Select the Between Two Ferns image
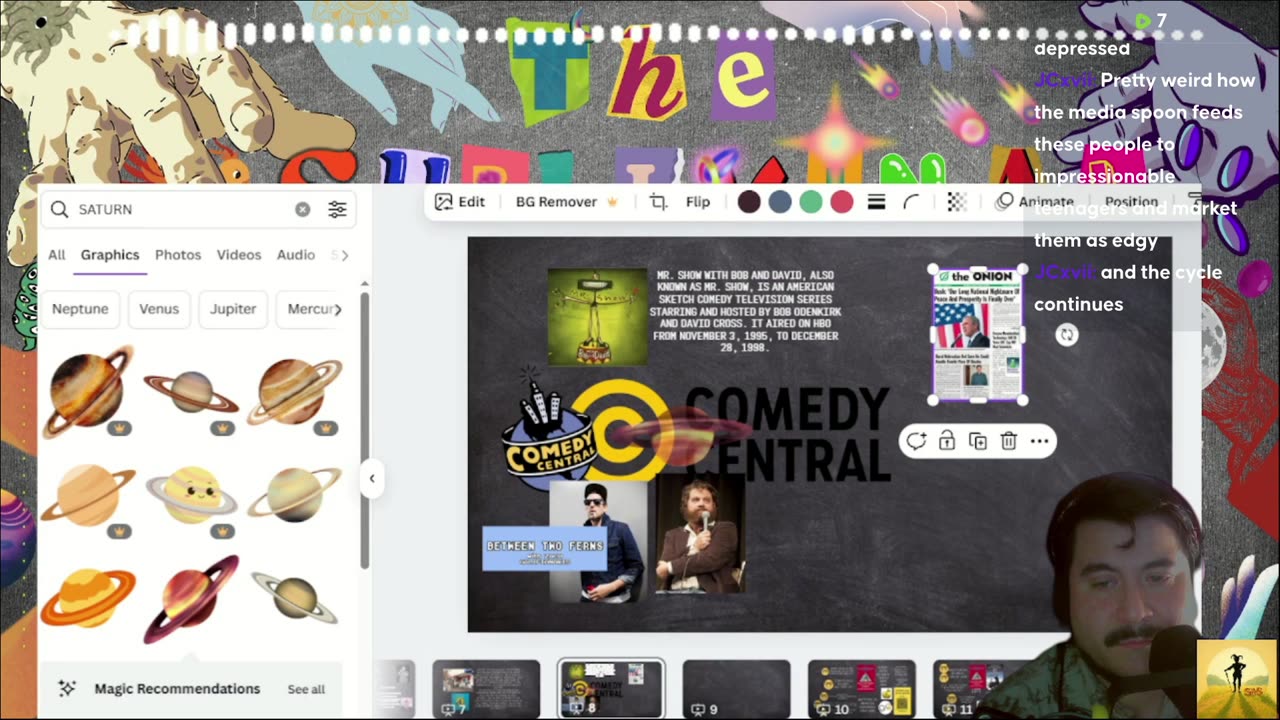This screenshot has width=1280, height=720. point(545,550)
